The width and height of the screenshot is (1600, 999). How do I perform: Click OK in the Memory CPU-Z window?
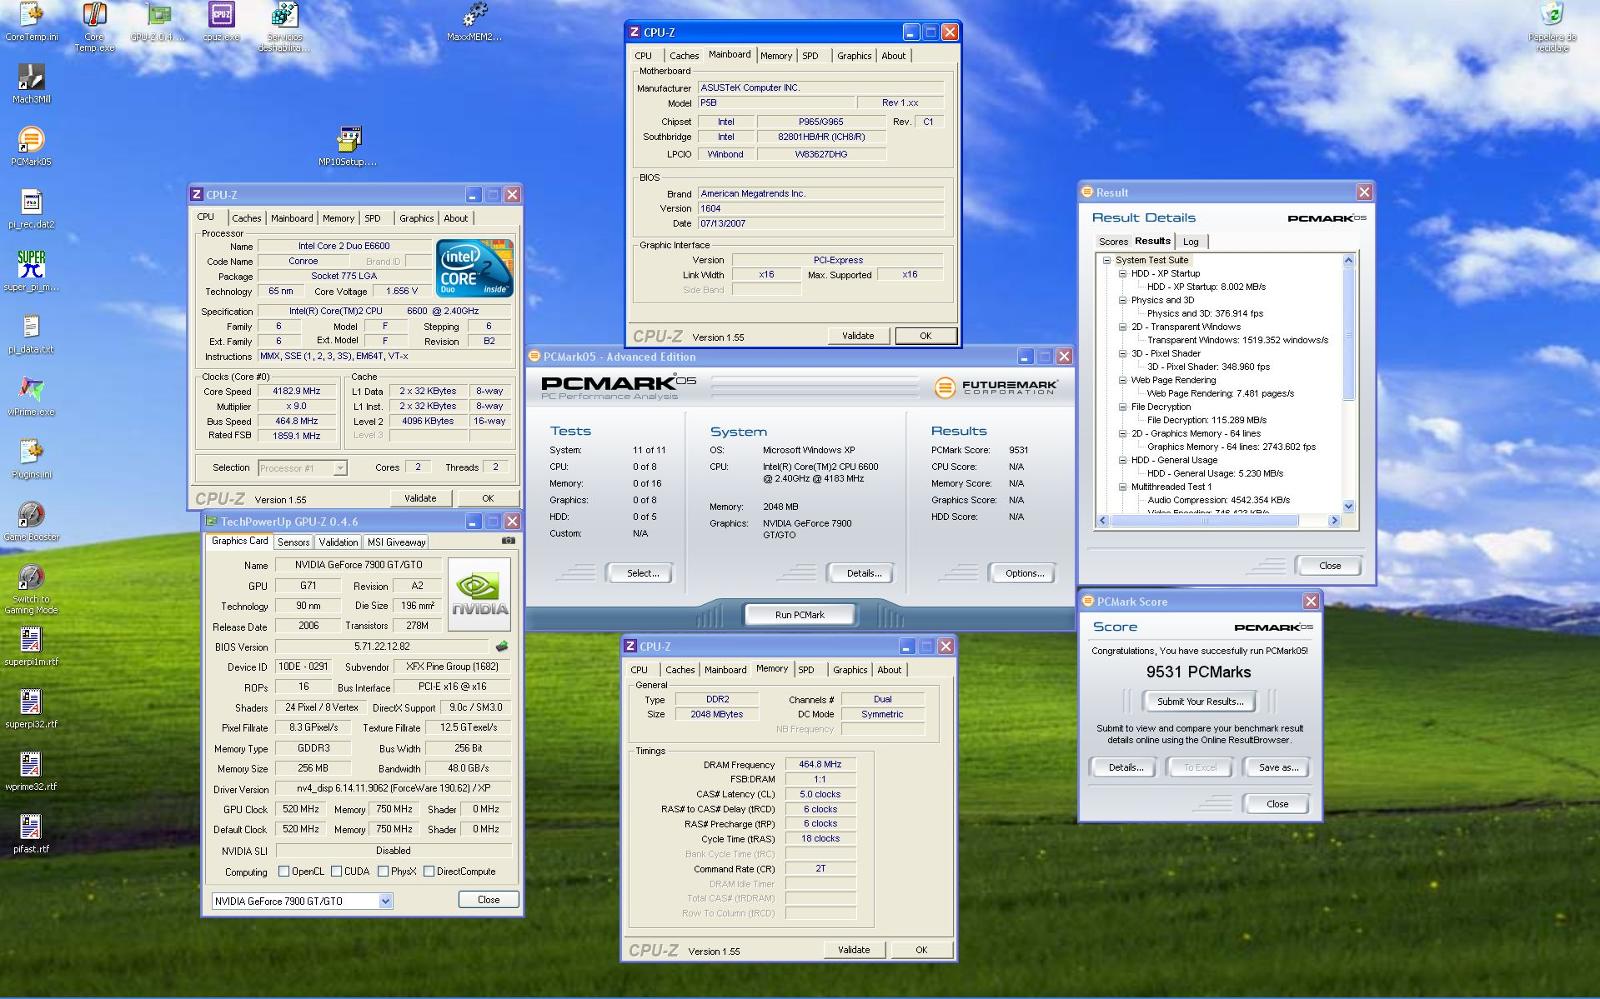pyautogui.click(x=921, y=950)
